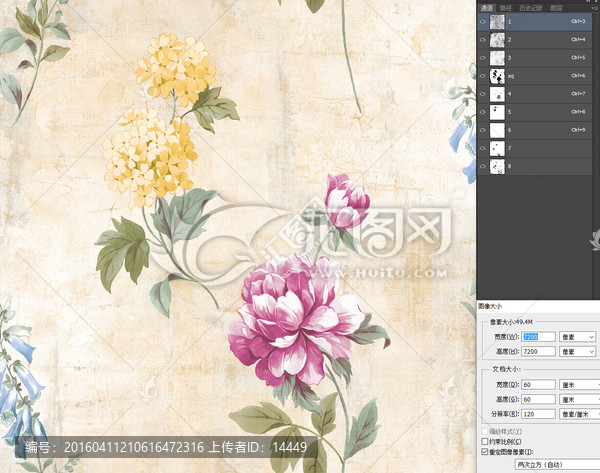Open the 像素/厘米 resolution unit dropdown
This screenshot has height=473, width=600.
point(579,414)
